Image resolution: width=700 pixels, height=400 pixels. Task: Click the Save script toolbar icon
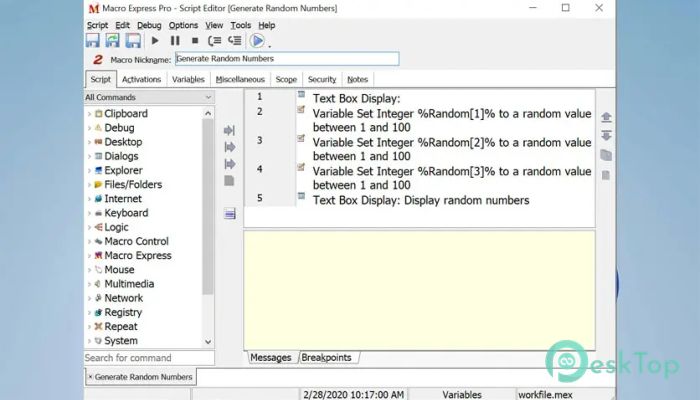pyautogui.click(x=93, y=41)
